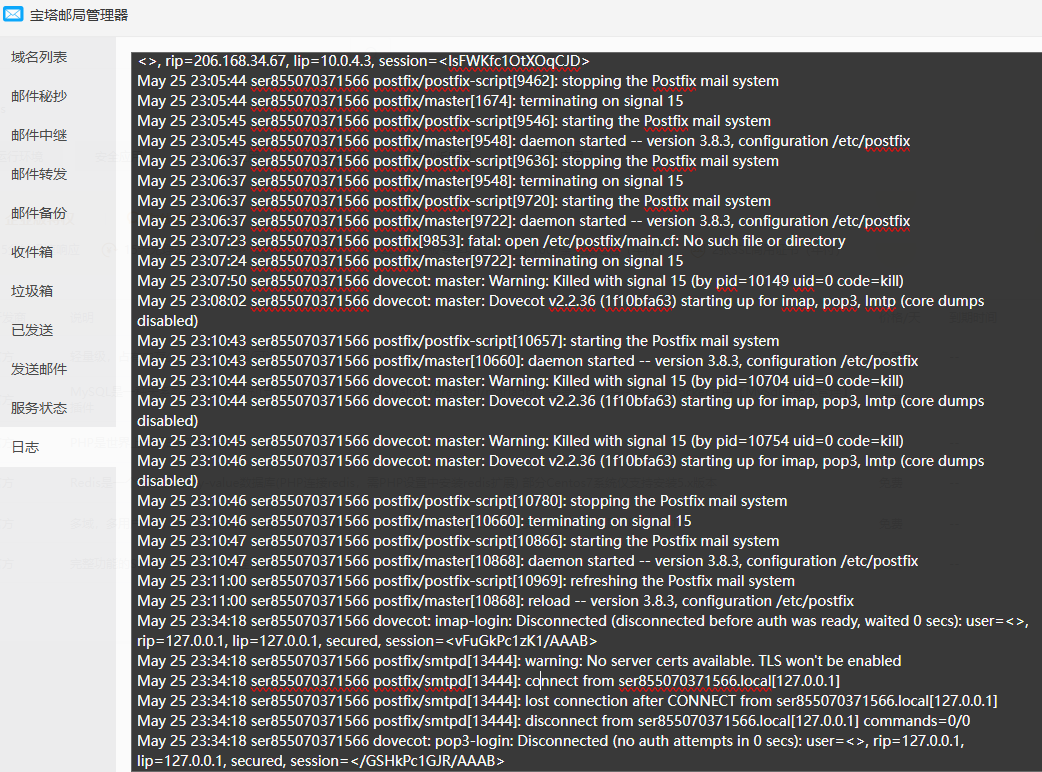1042x772 pixels.
Task: Switch to the 邮件转发 tab
Action: tap(39, 174)
